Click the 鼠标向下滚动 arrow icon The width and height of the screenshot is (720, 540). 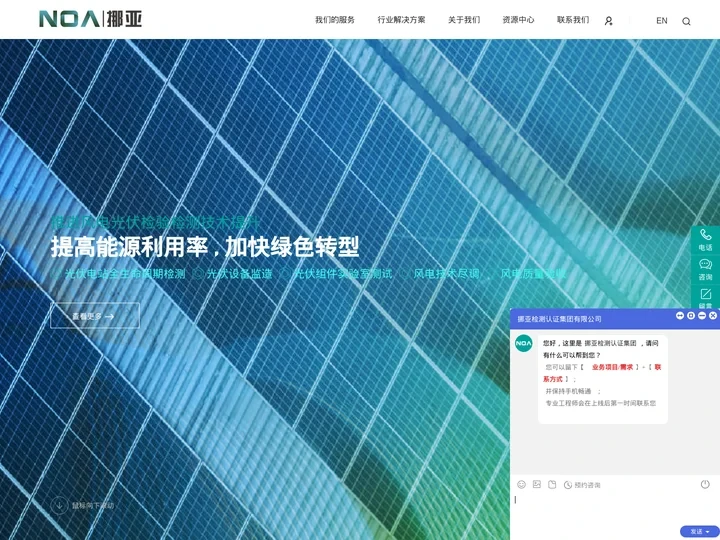coord(59,506)
